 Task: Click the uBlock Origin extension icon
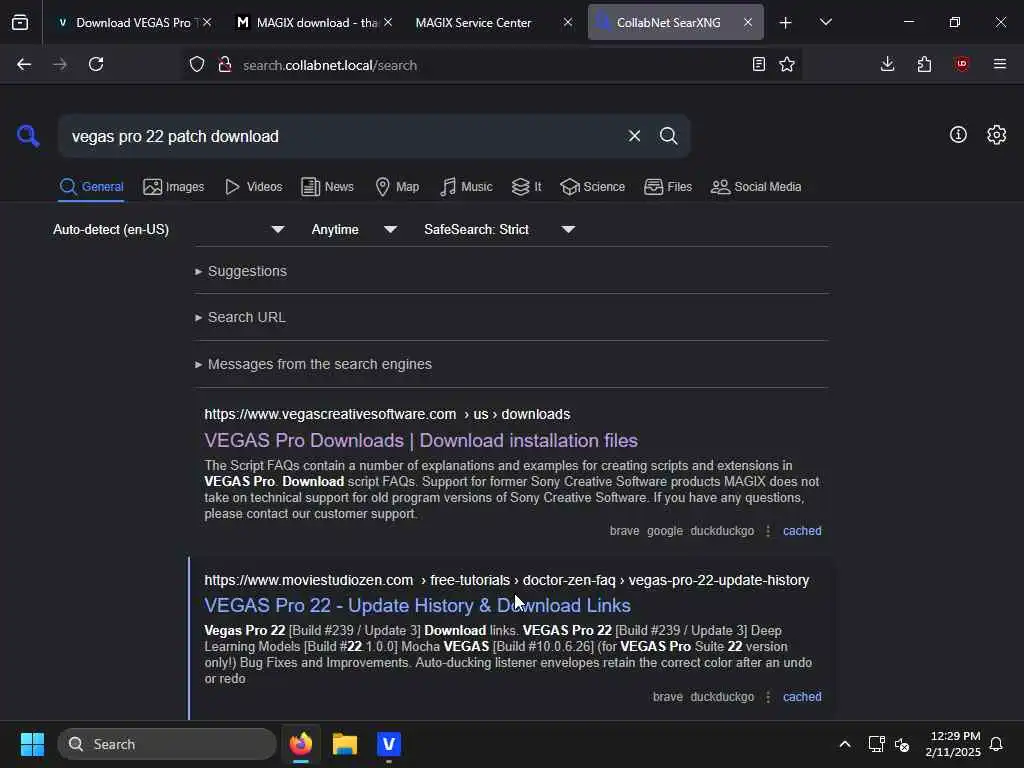pyautogui.click(x=962, y=64)
